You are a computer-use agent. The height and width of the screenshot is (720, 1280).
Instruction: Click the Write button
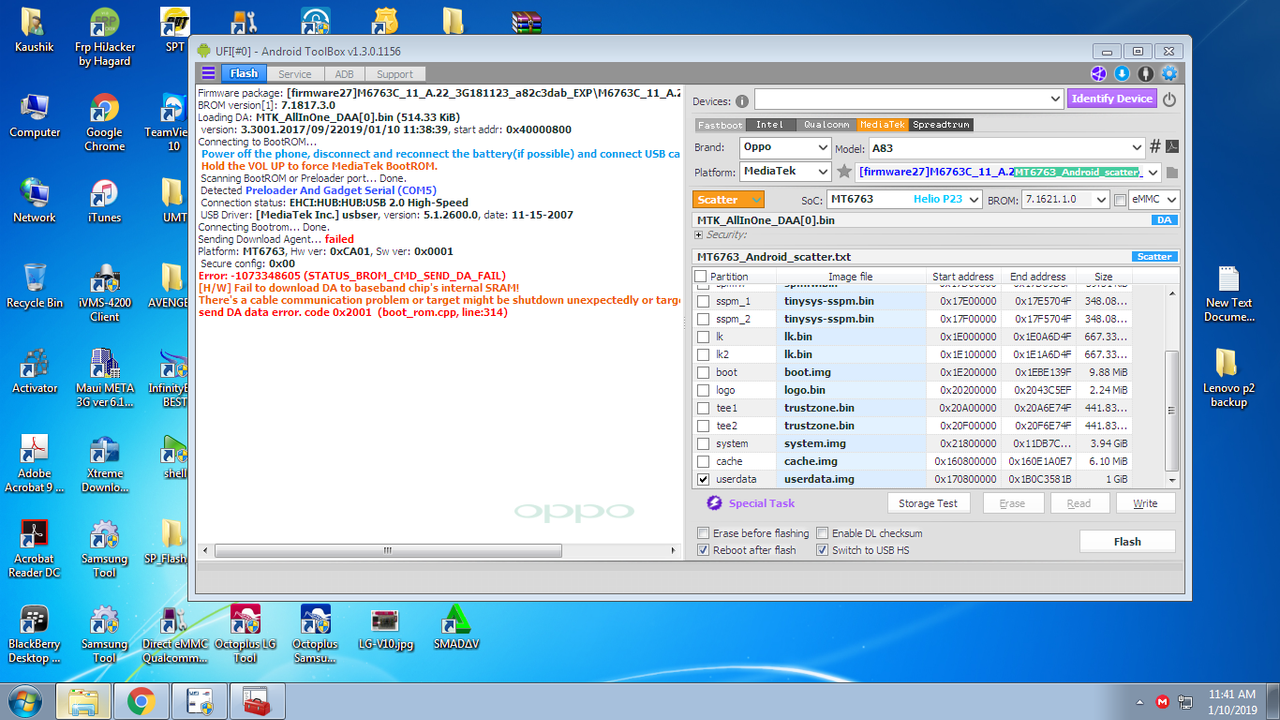[x=1146, y=503]
